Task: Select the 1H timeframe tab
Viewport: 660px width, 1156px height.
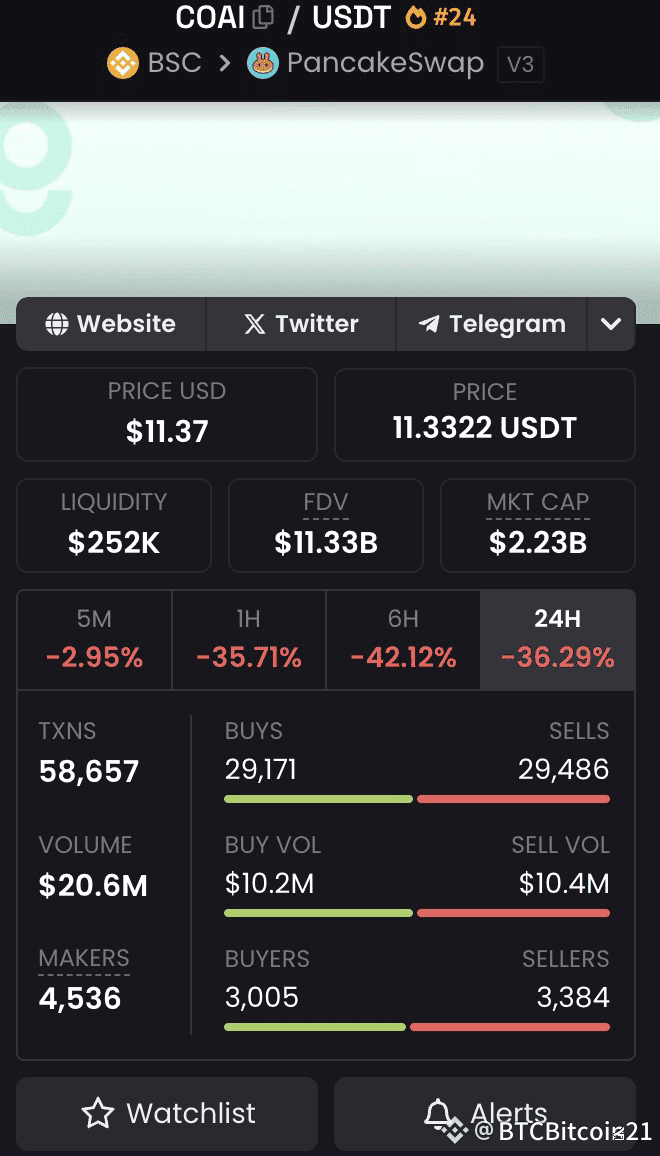Action: tap(249, 640)
